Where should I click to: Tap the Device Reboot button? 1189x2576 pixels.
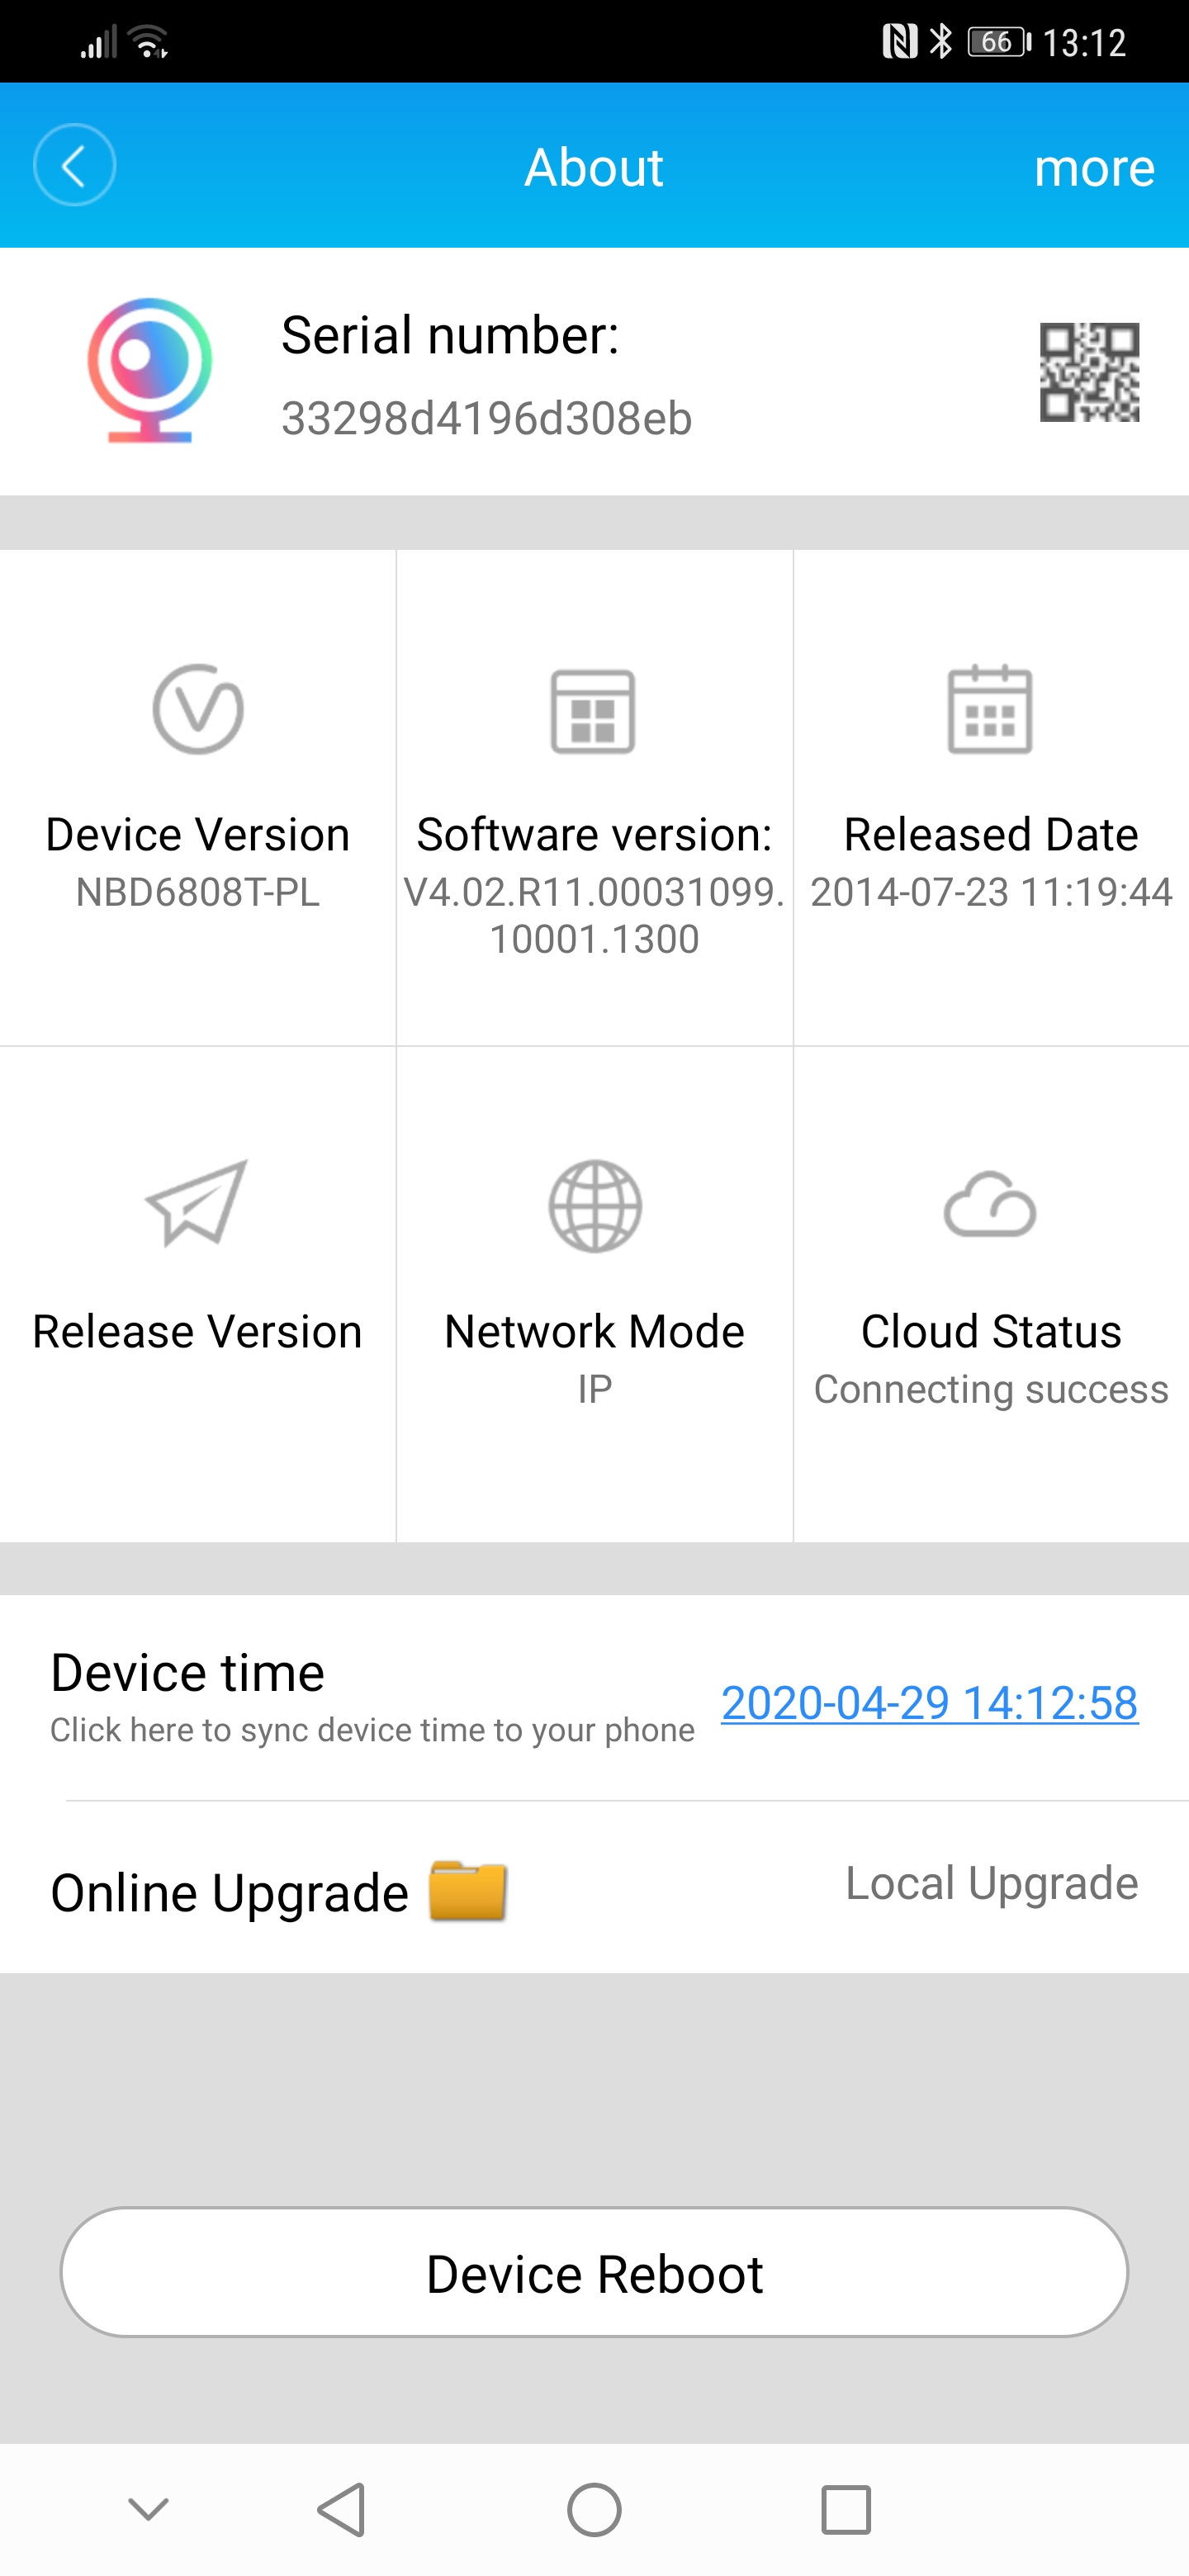coord(594,2272)
